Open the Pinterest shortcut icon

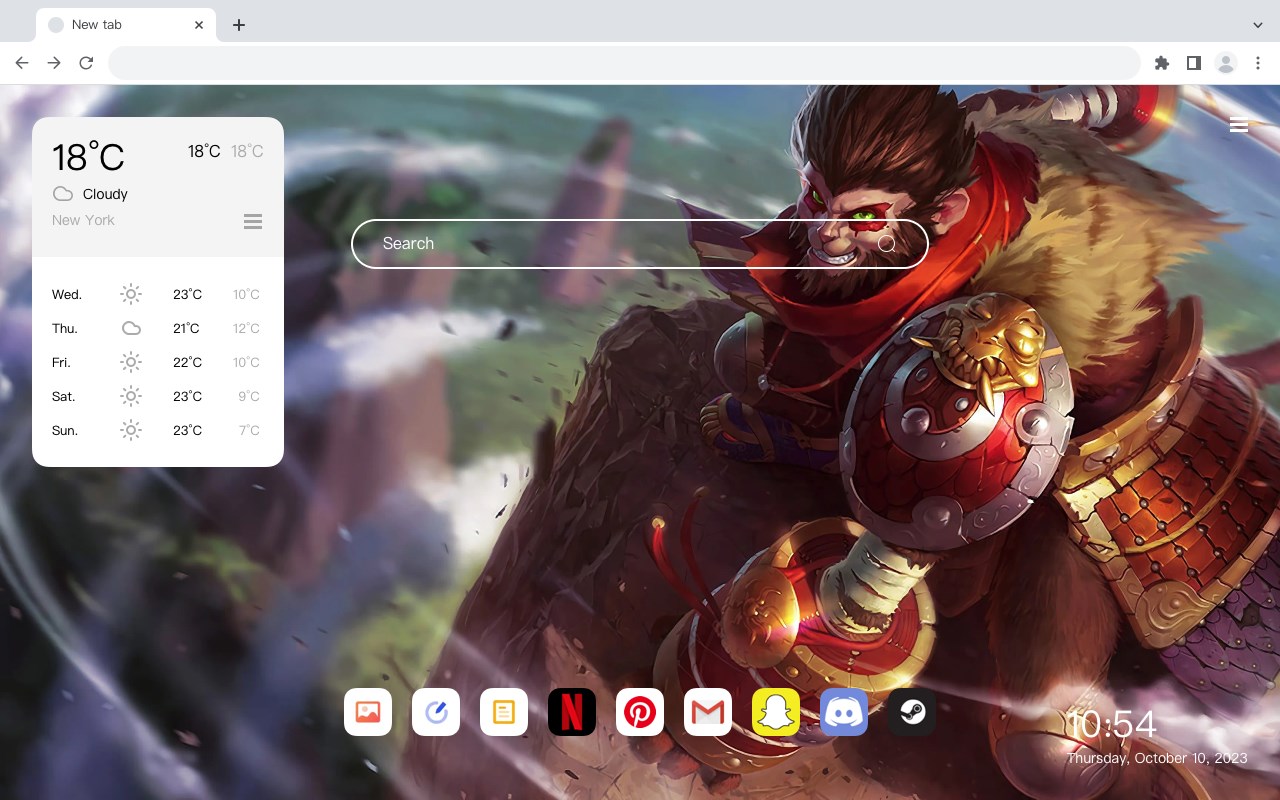tap(640, 712)
